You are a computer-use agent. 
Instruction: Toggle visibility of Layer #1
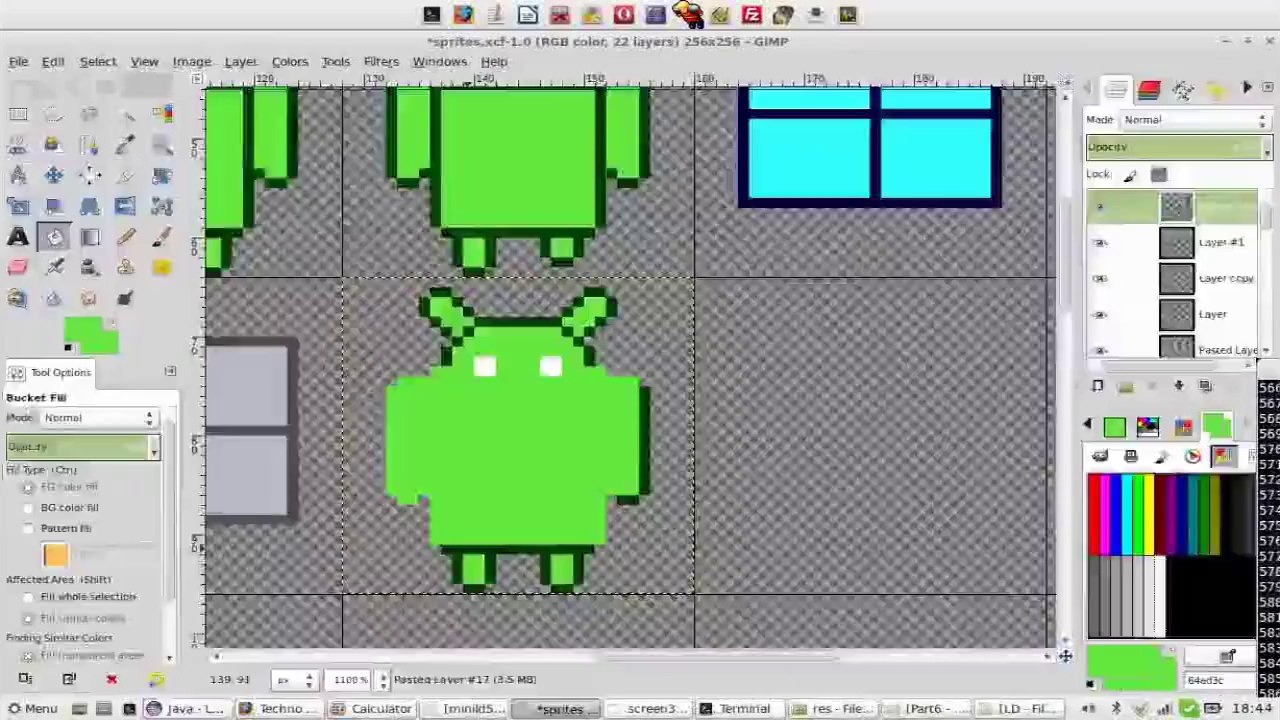coord(1100,243)
